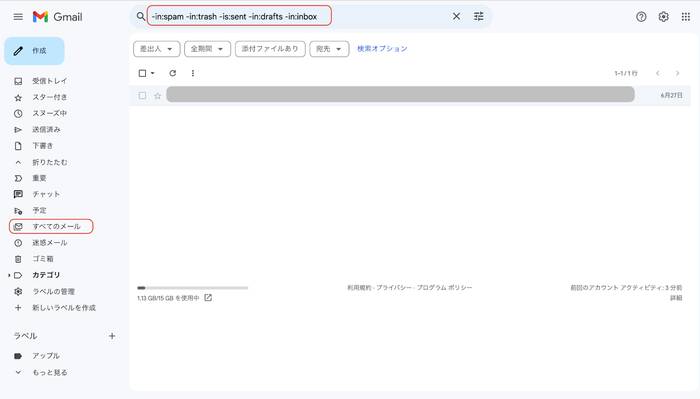Open the 宛先 recipient filter dropdown

pyautogui.click(x=329, y=49)
